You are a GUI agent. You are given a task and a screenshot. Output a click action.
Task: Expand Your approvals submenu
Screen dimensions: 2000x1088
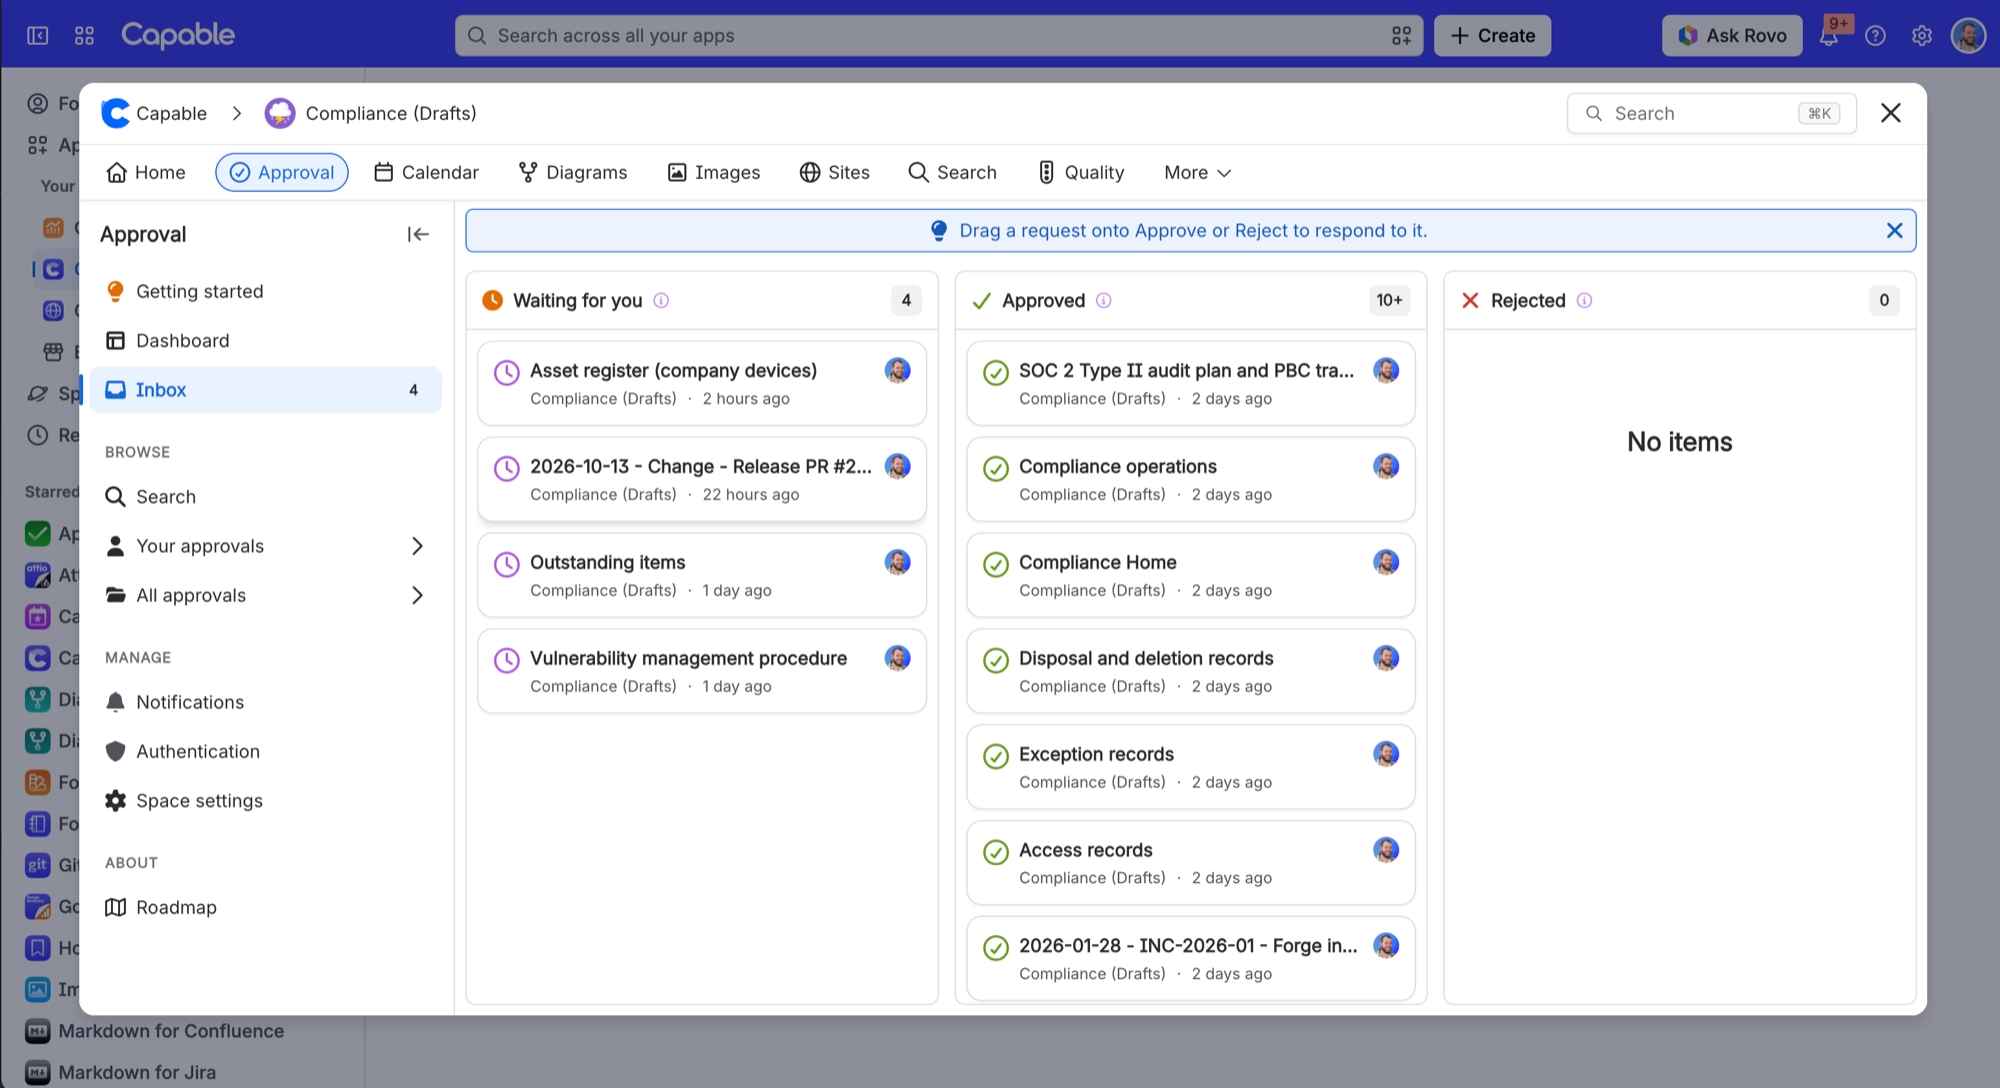pos(418,546)
